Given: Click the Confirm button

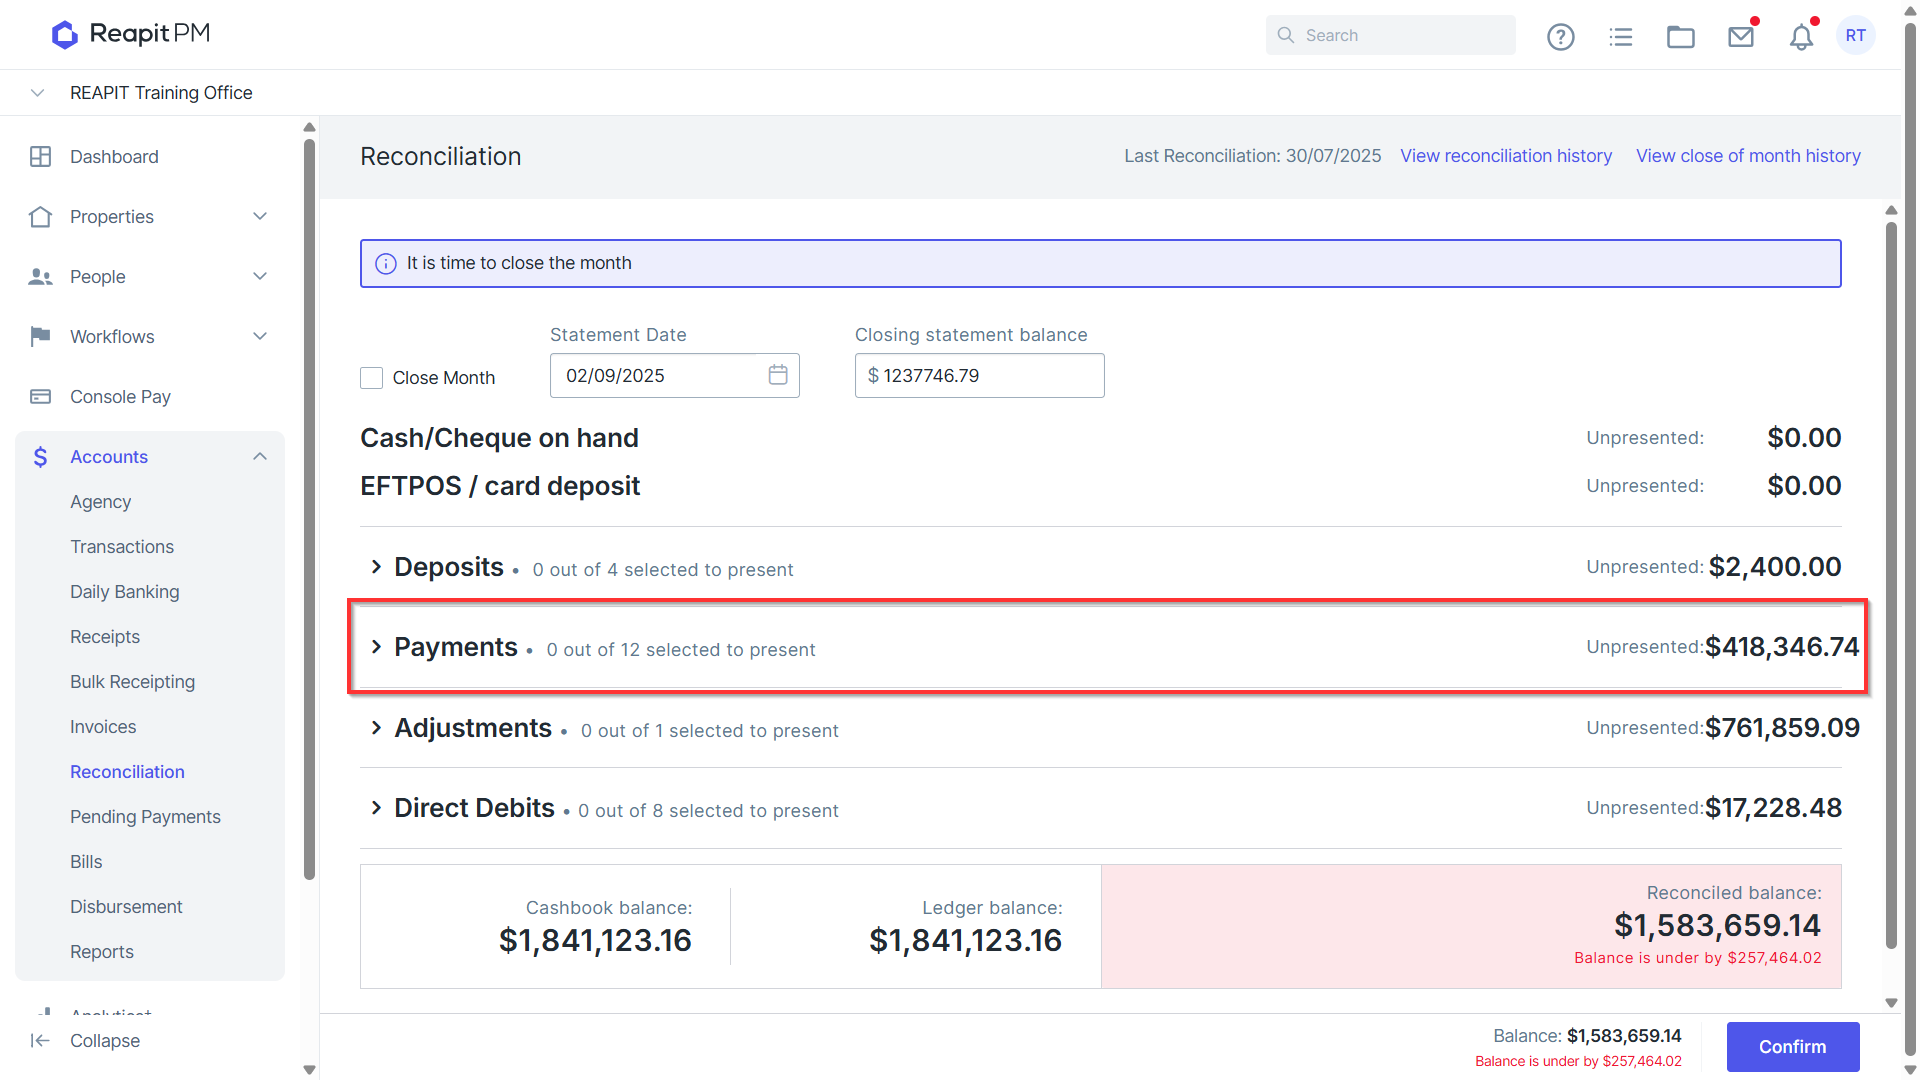Looking at the screenshot, I should 1792,1047.
